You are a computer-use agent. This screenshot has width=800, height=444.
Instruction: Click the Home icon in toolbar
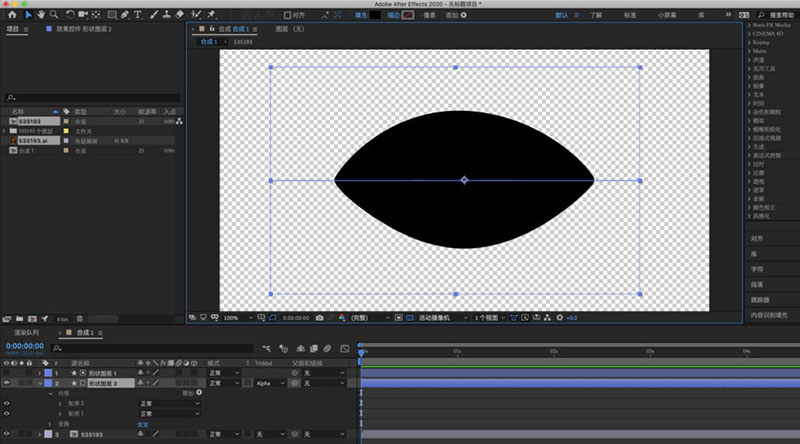[x=10, y=15]
